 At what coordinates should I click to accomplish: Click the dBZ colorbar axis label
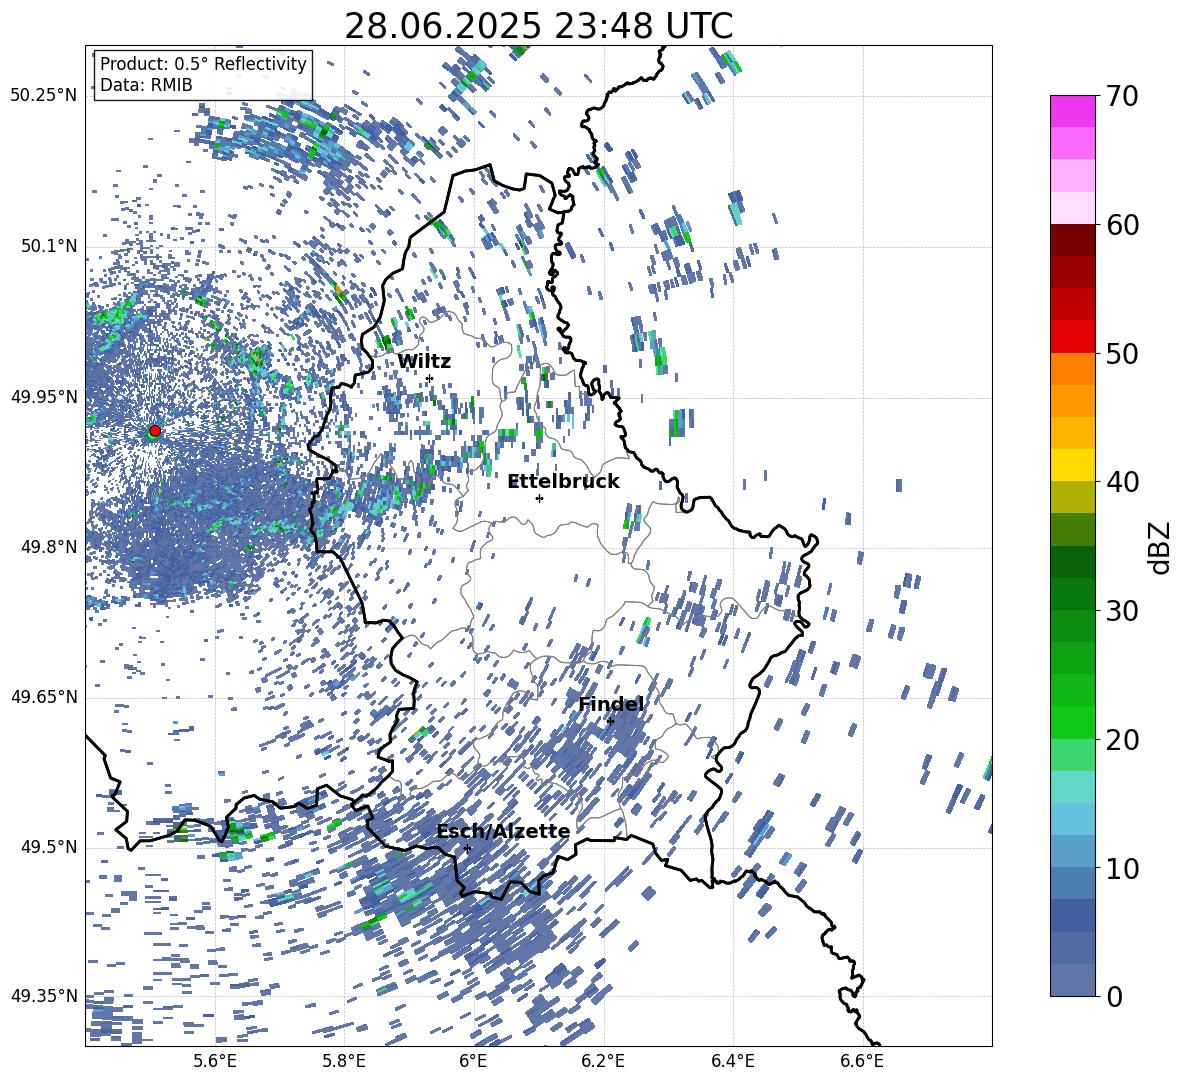coord(1161,547)
